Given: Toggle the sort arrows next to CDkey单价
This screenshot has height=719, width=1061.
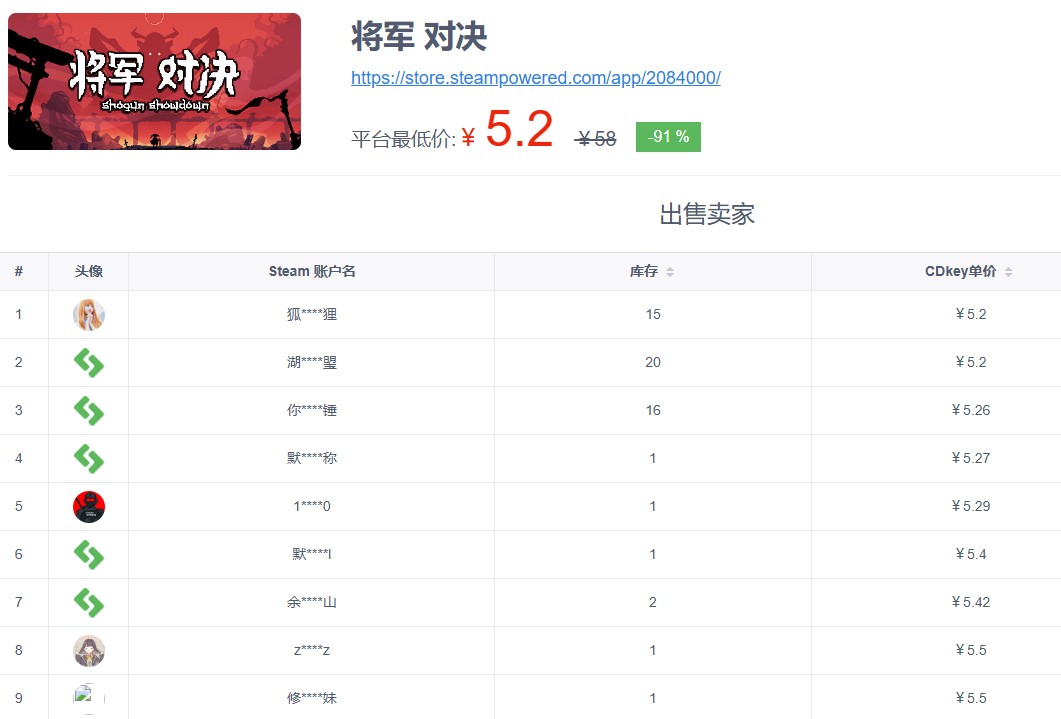Looking at the screenshot, I should [x=1008, y=272].
